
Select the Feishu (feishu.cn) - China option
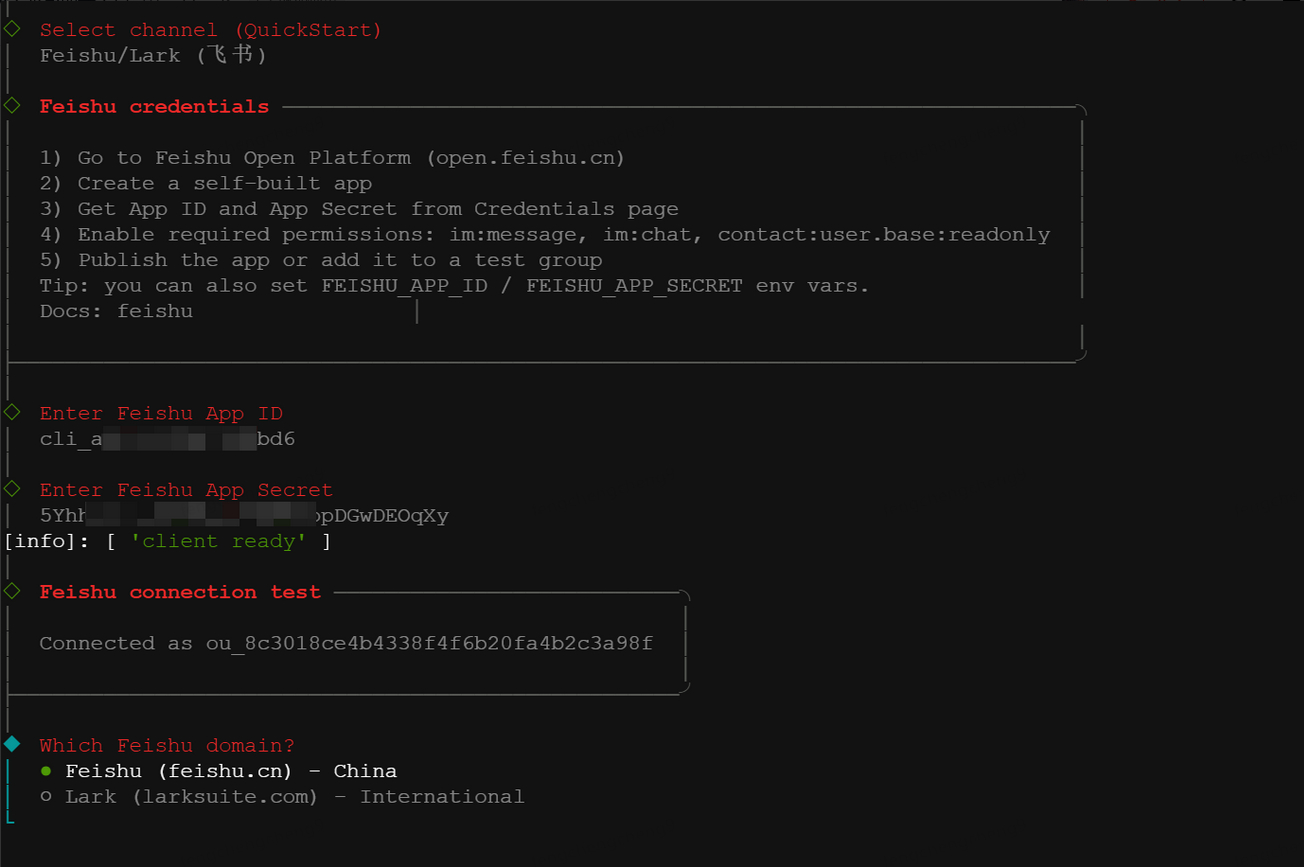(231, 771)
